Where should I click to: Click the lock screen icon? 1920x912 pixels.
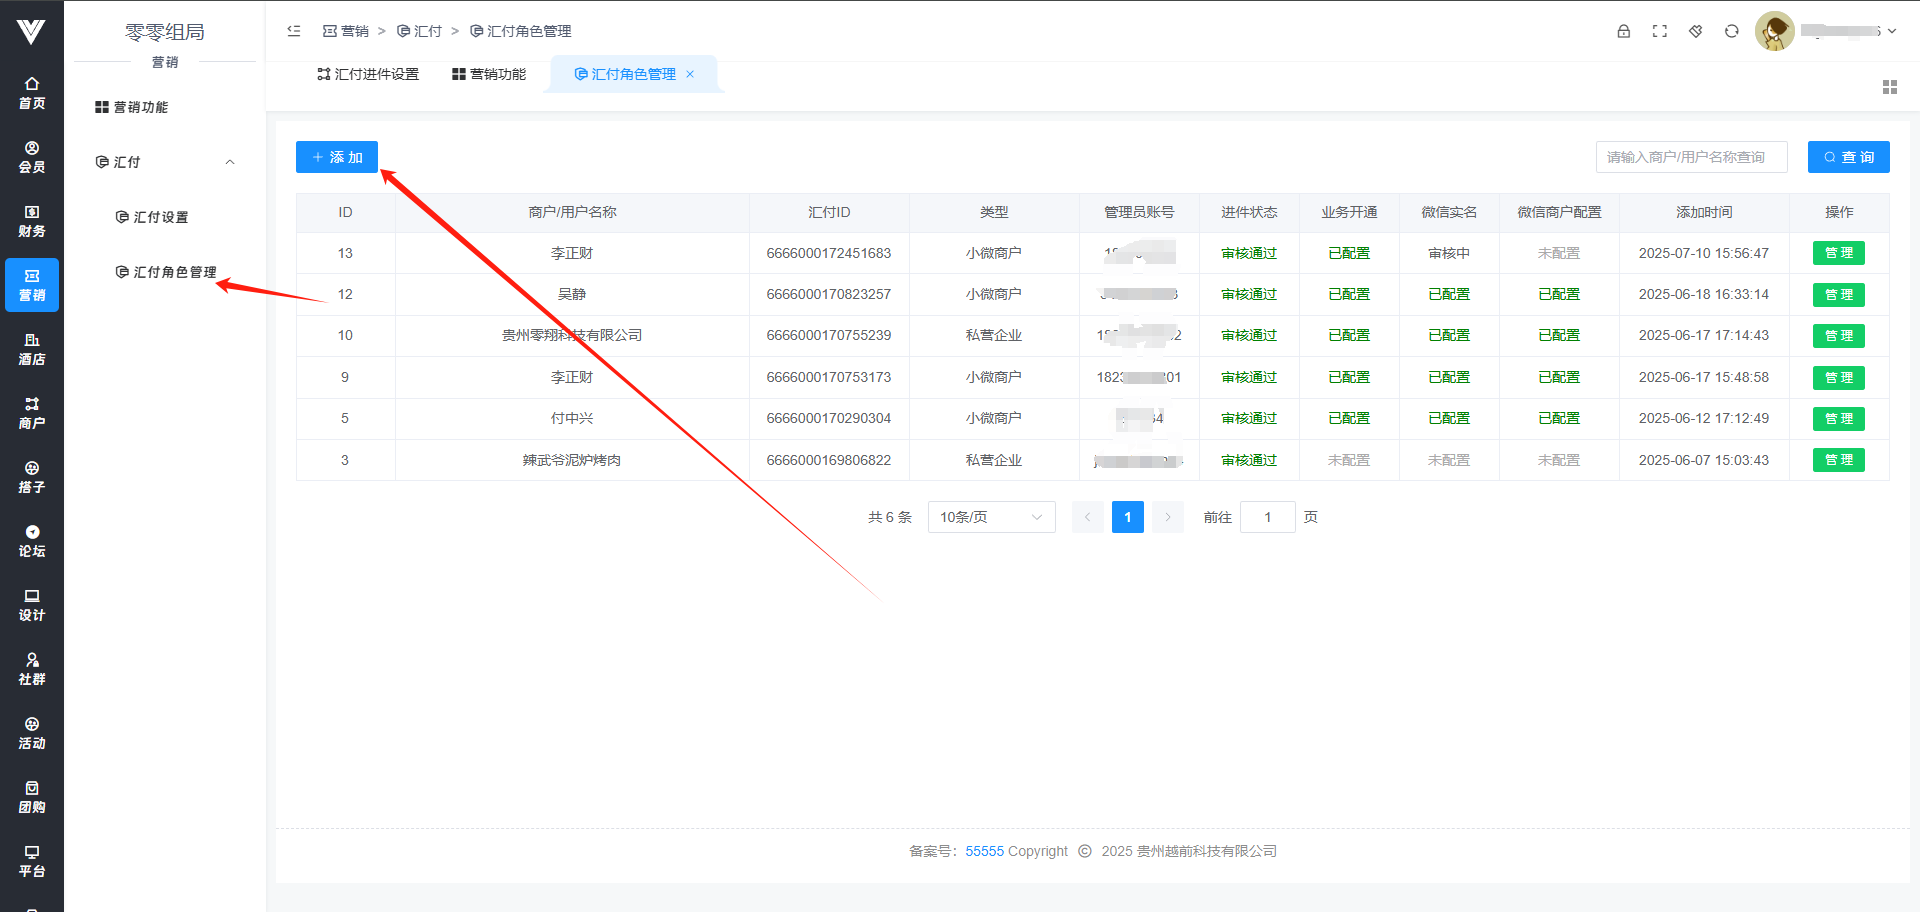(x=1623, y=31)
